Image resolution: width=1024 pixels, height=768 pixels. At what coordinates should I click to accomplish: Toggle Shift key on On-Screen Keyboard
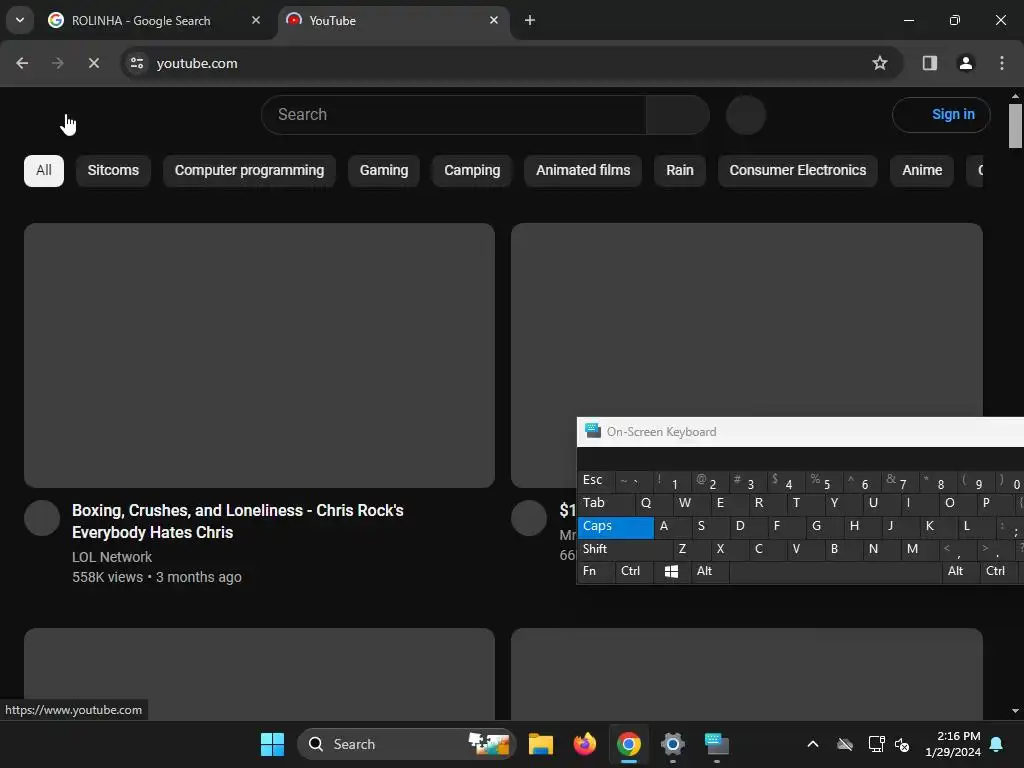click(625, 550)
